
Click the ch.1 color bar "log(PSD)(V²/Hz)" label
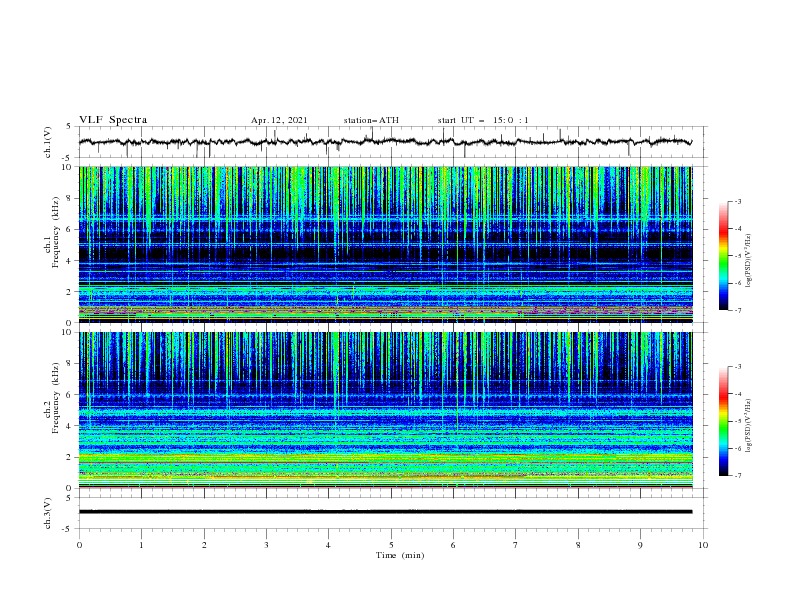(748, 261)
